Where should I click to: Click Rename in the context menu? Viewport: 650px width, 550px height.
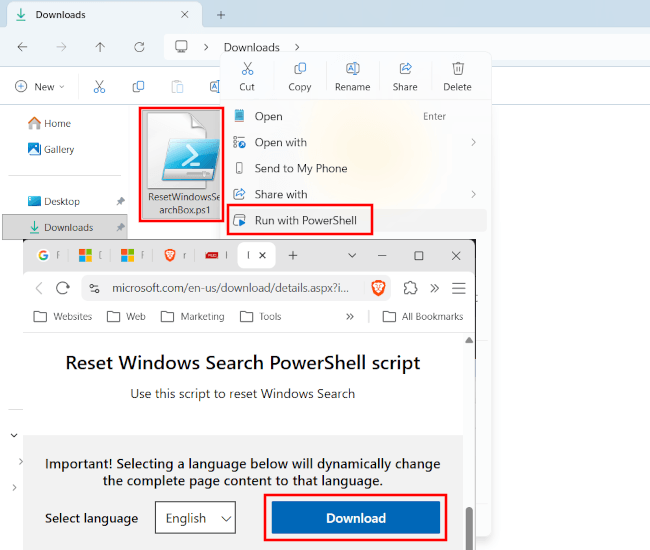pos(352,77)
